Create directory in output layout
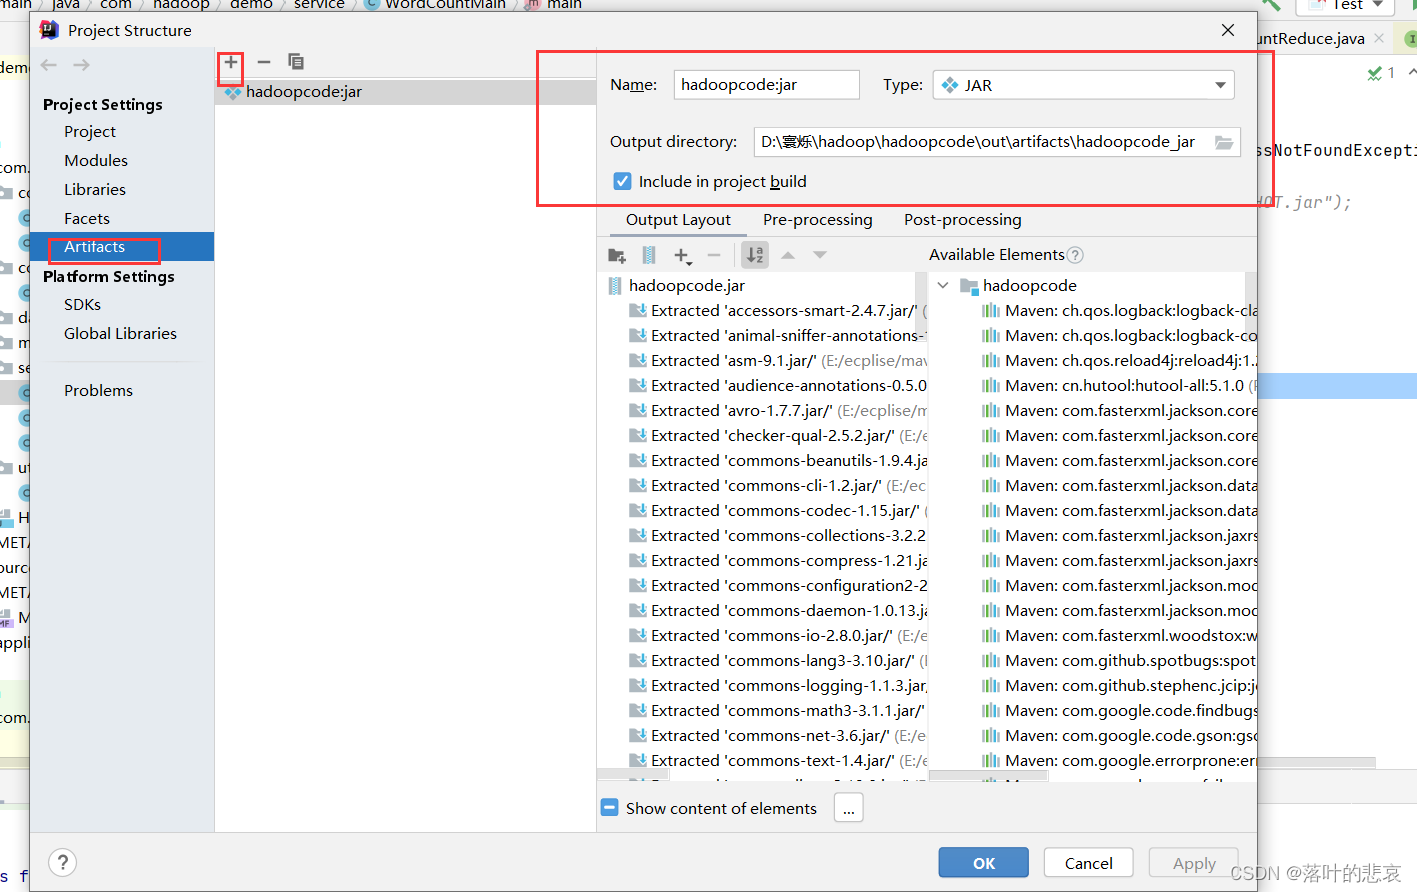Screen dimensions: 1417x892 point(617,256)
